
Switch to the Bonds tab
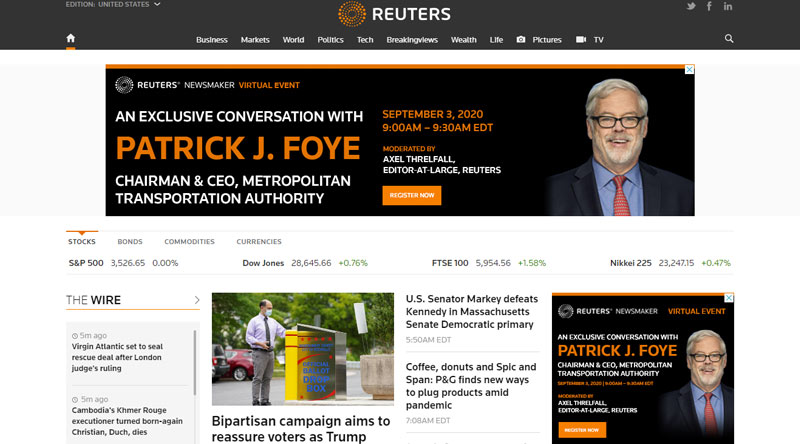(130, 241)
